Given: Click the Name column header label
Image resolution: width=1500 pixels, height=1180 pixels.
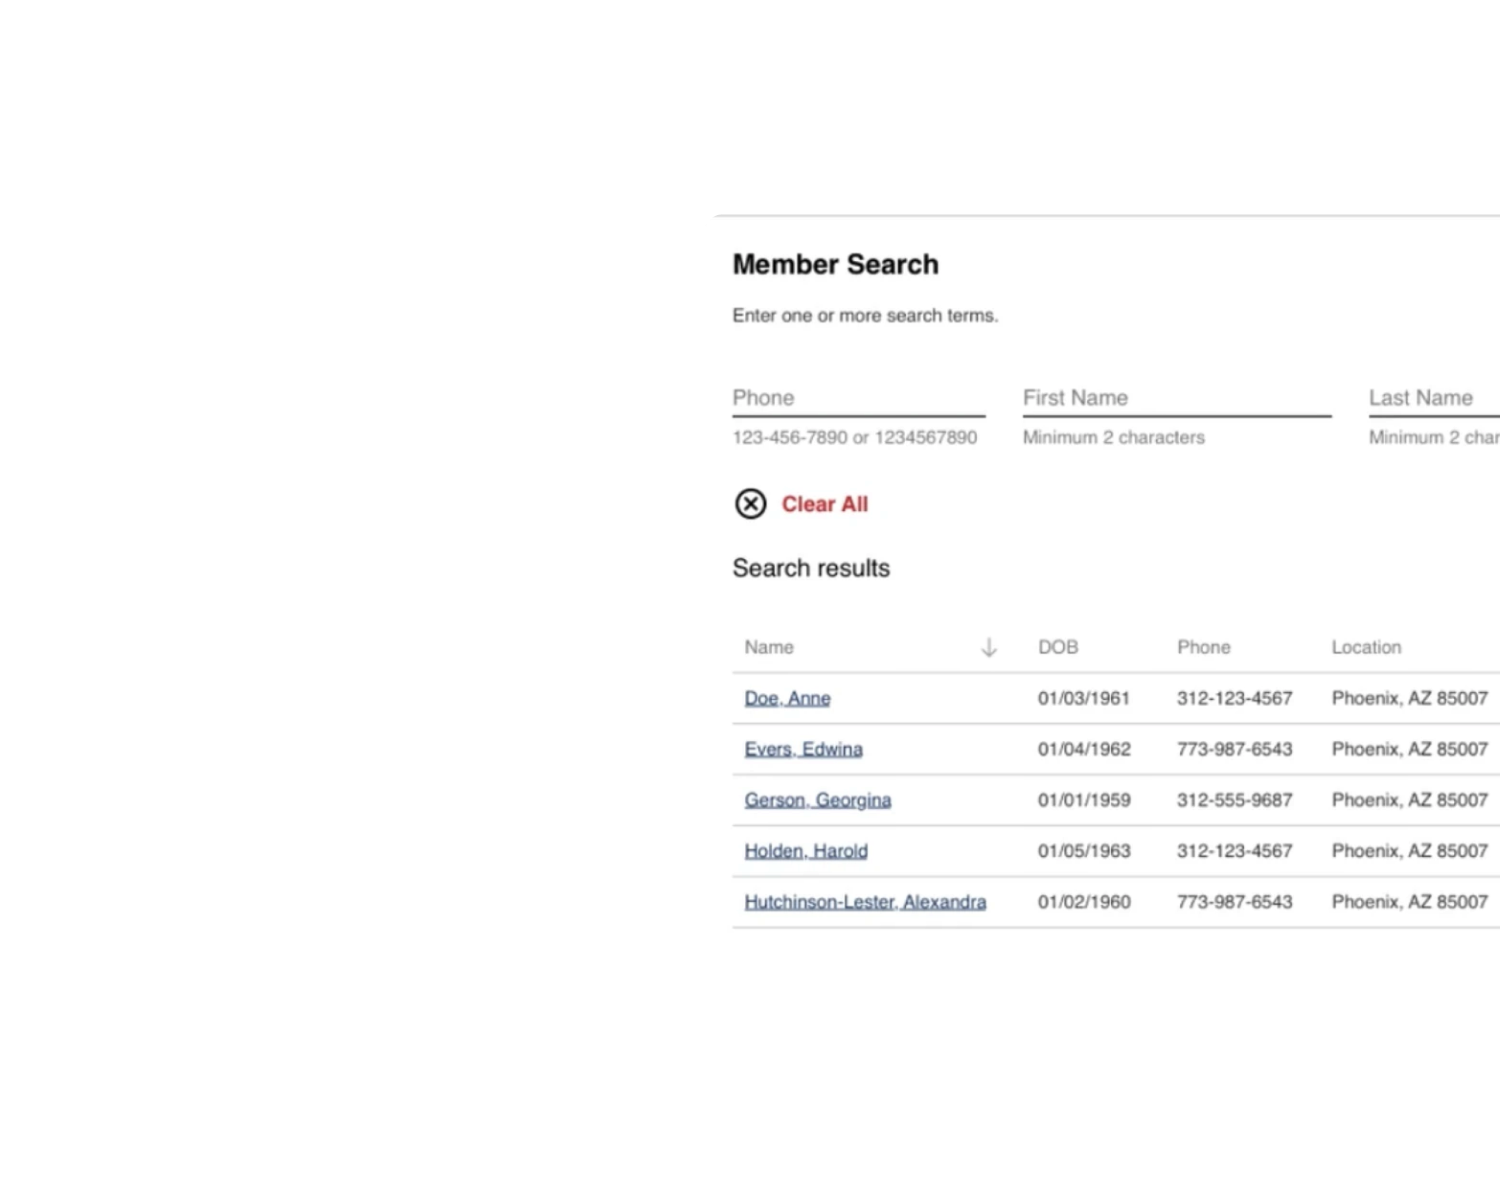Looking at the screenshot, I should 769,648.
